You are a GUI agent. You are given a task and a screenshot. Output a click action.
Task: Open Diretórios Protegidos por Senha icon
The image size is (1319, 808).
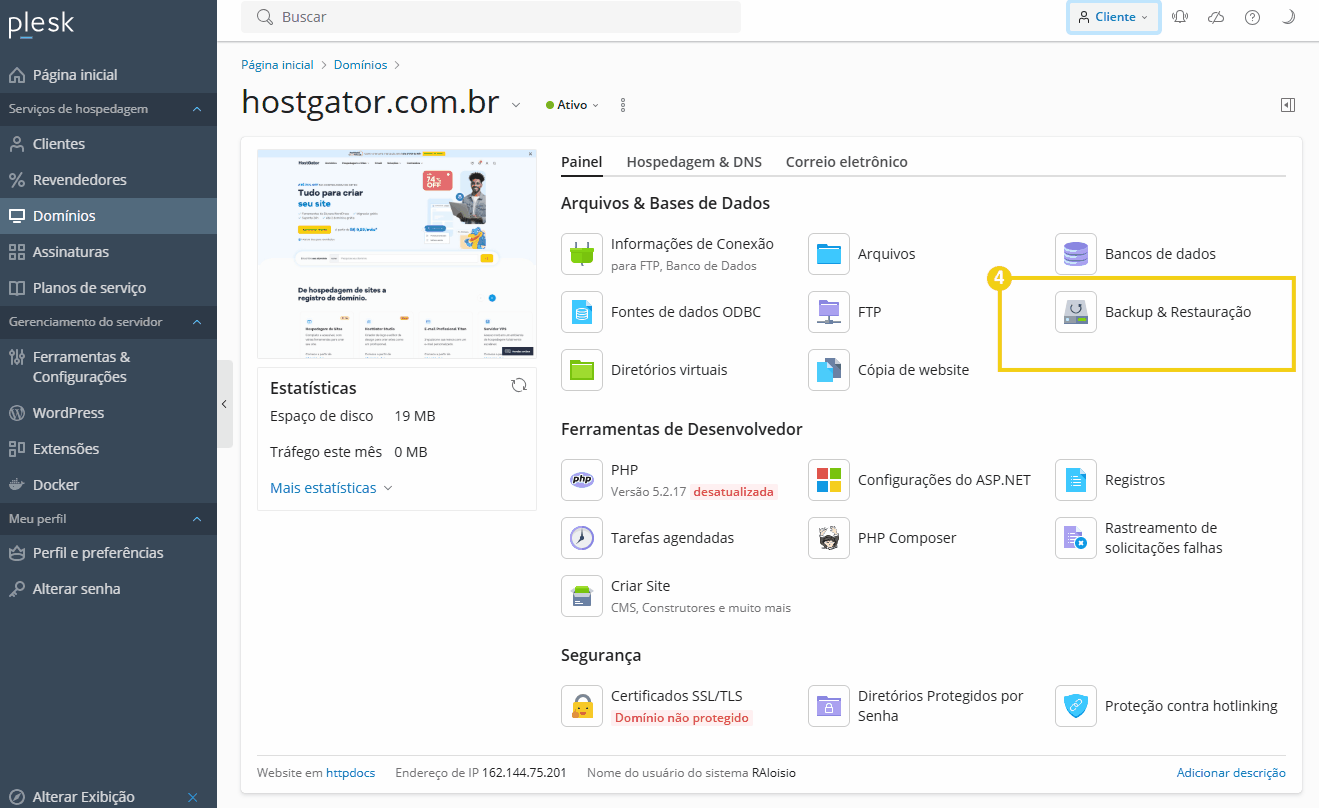point(829,706)
